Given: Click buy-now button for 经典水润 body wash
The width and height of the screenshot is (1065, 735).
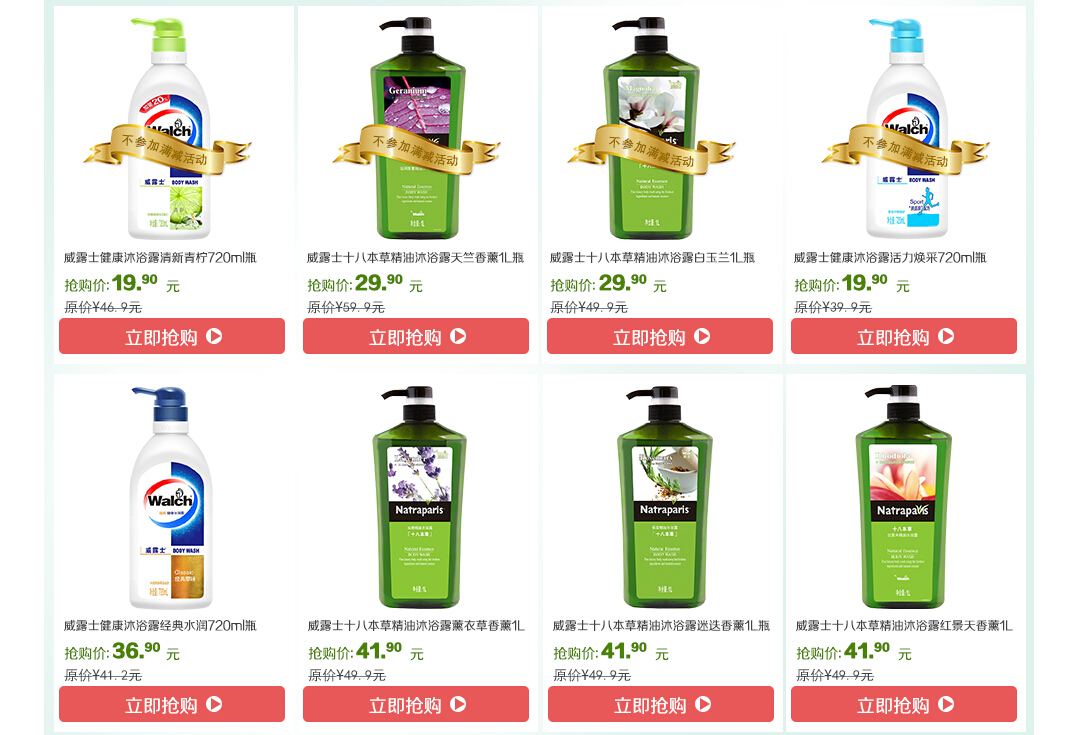Looking at the screenshot, I should pos(172,704).
